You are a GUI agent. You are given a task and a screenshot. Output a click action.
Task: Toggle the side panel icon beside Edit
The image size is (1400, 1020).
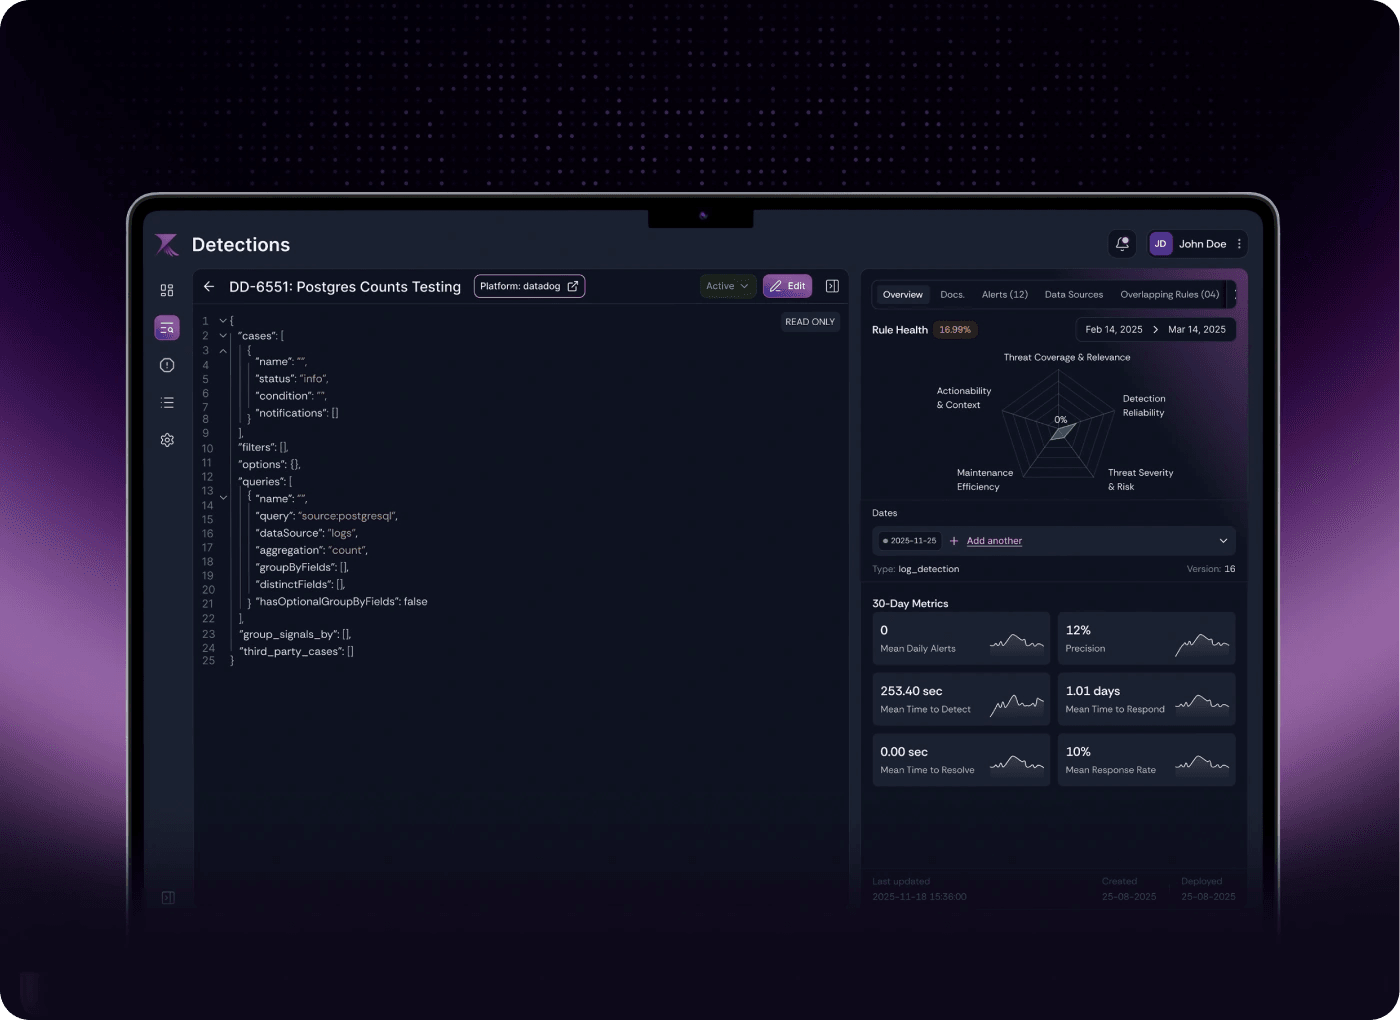[832, 286]
